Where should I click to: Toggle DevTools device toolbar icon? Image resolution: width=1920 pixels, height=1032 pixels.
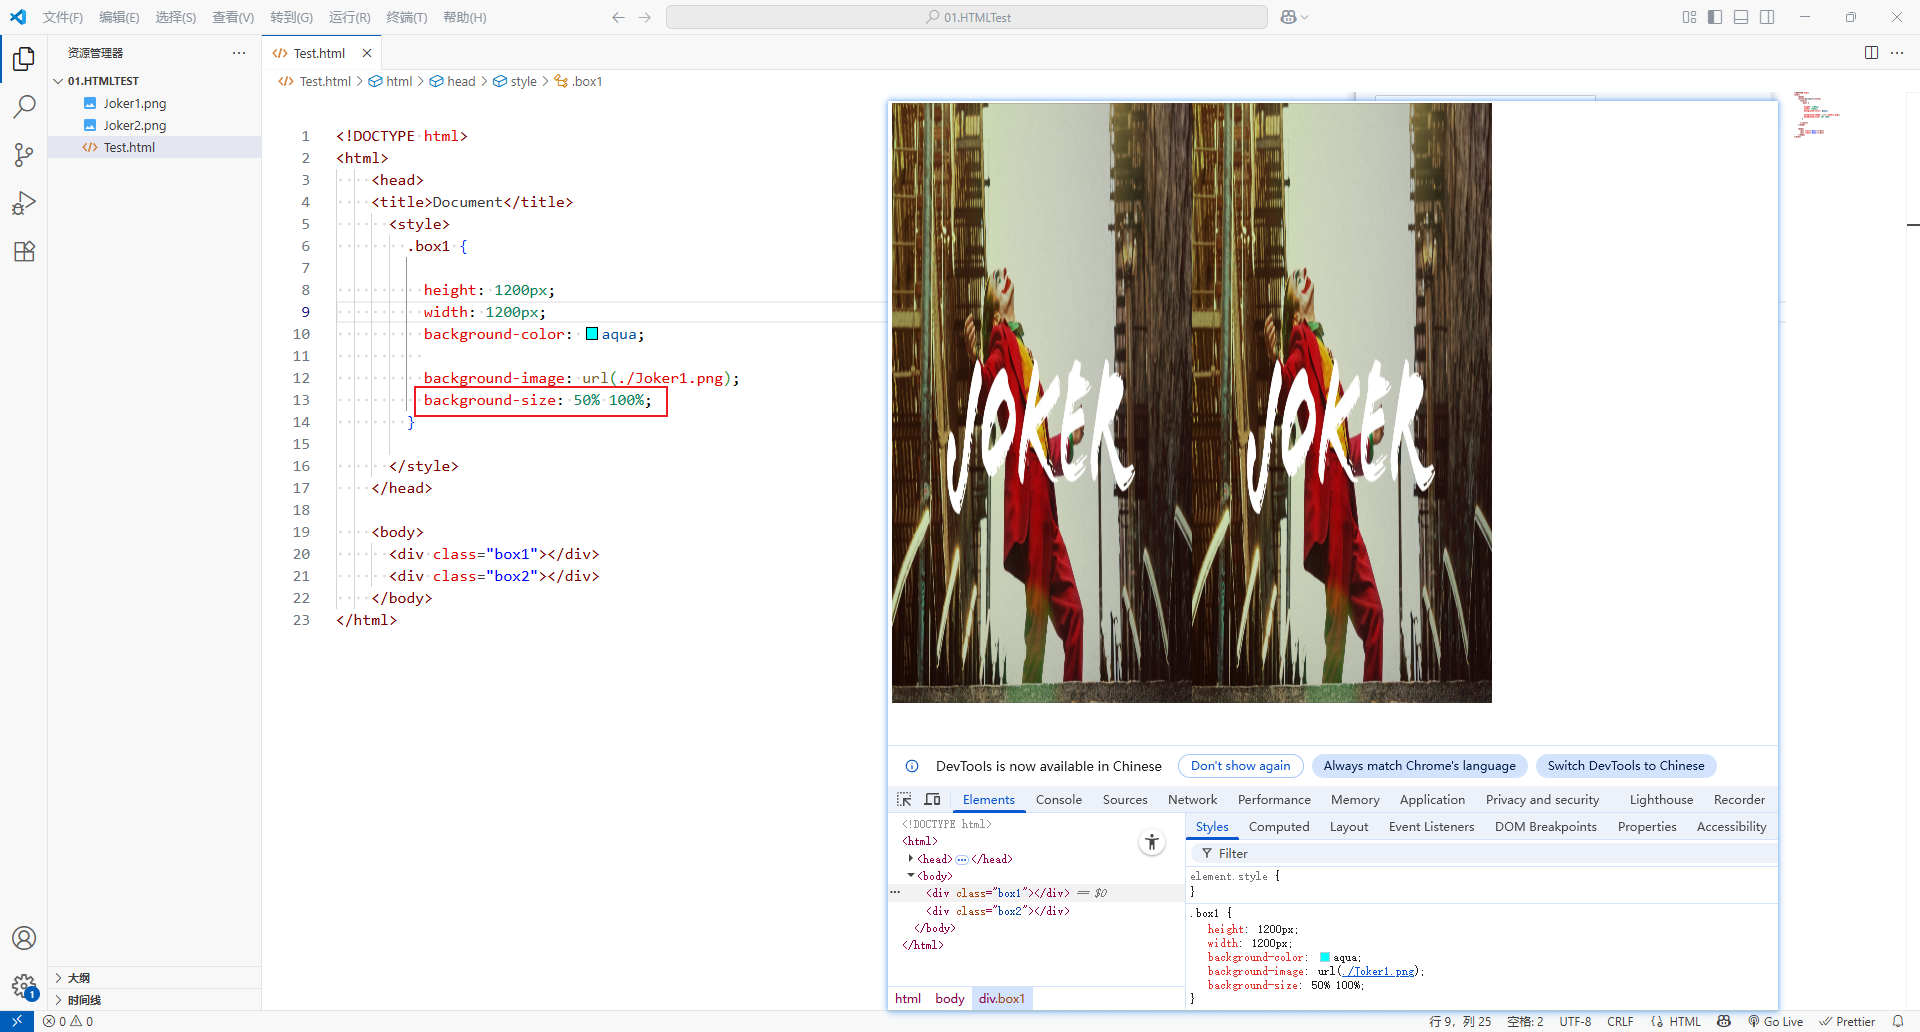pyautogui.click(x=932, y=799)
